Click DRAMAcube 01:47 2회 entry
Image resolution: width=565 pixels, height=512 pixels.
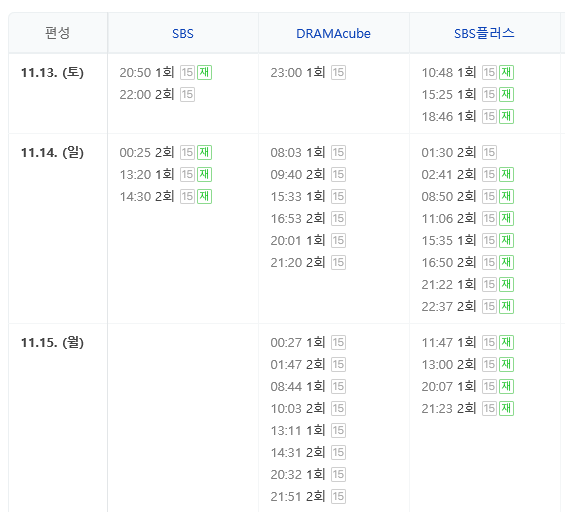[308, 364]
